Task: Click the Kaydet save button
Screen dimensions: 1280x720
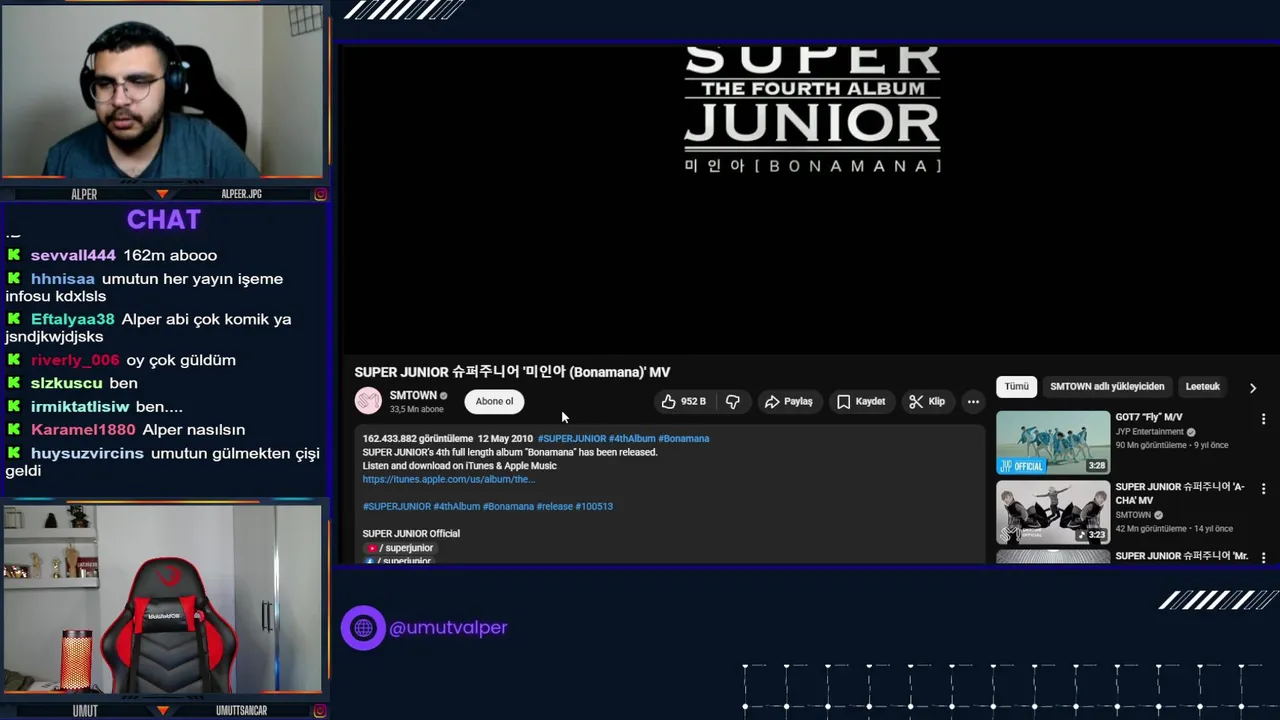Action: click(x=860, y=401)
